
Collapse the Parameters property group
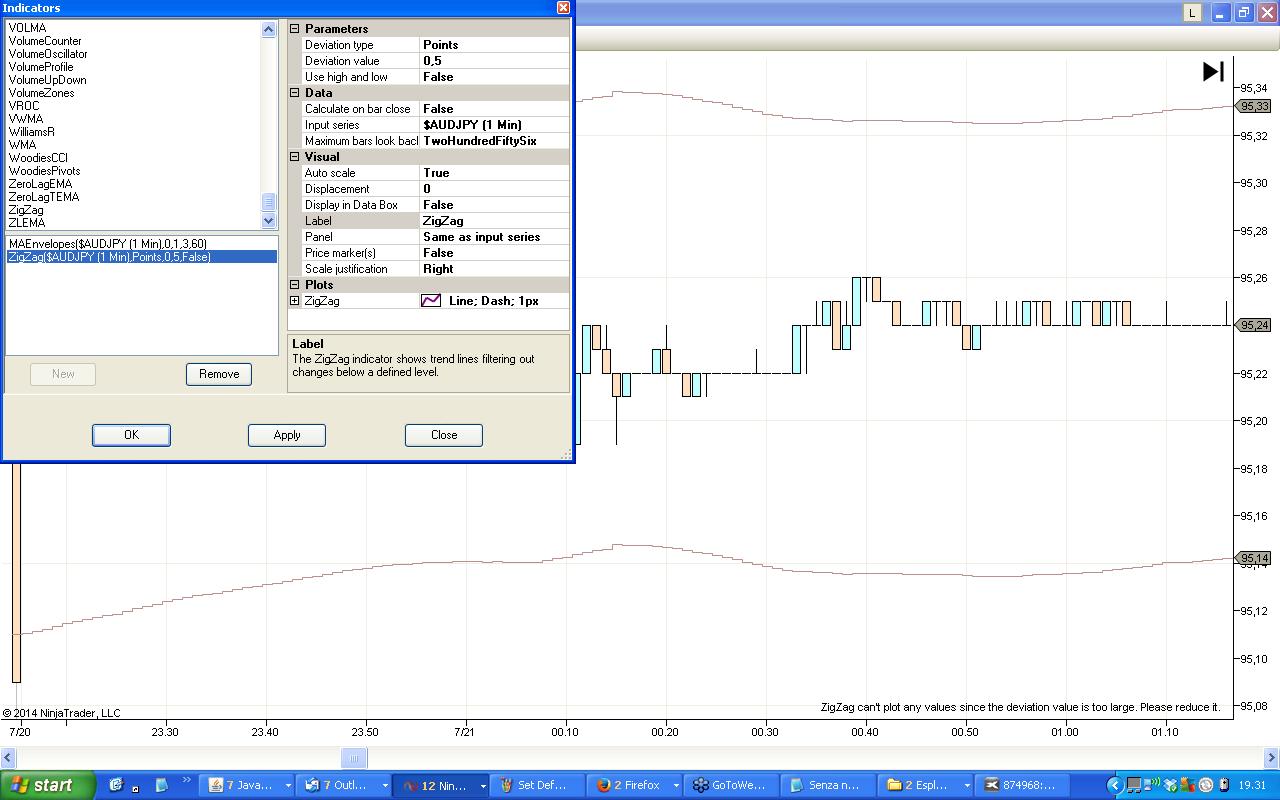click(295, 29)
